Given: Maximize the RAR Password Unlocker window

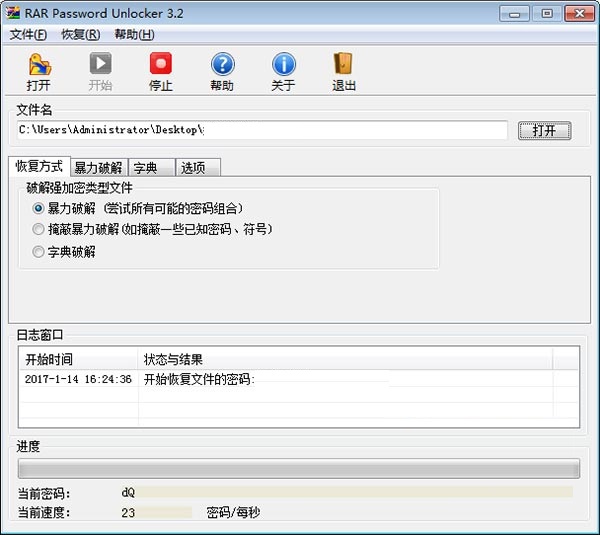Looking at the screenshot, I should click(547, 14).
